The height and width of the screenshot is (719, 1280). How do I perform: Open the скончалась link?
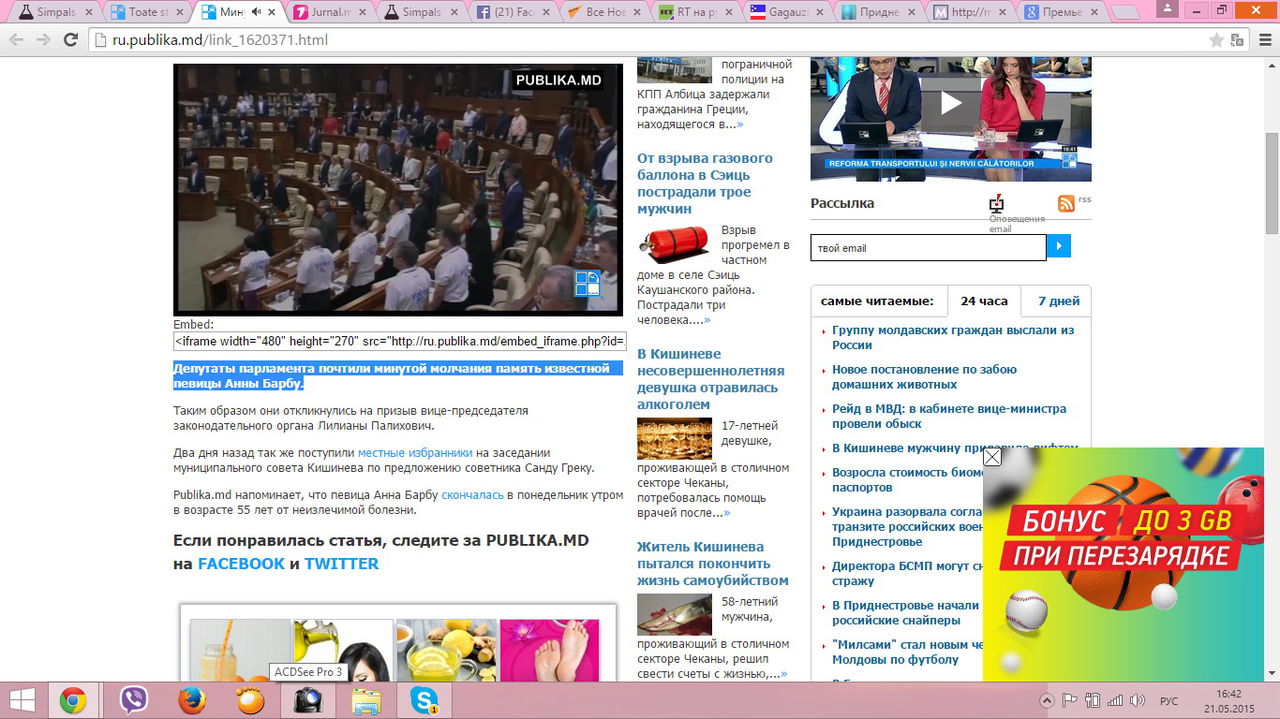(x=473, y=495)
